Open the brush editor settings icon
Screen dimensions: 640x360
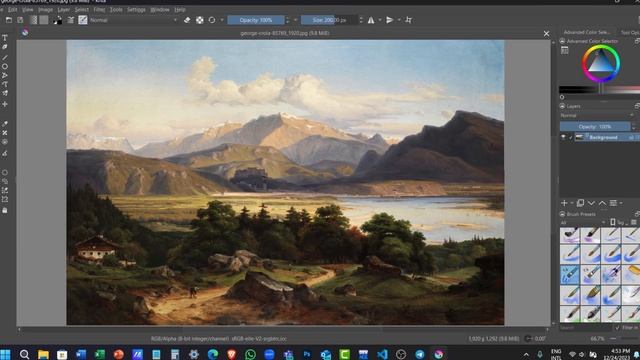tap(71, 20)
